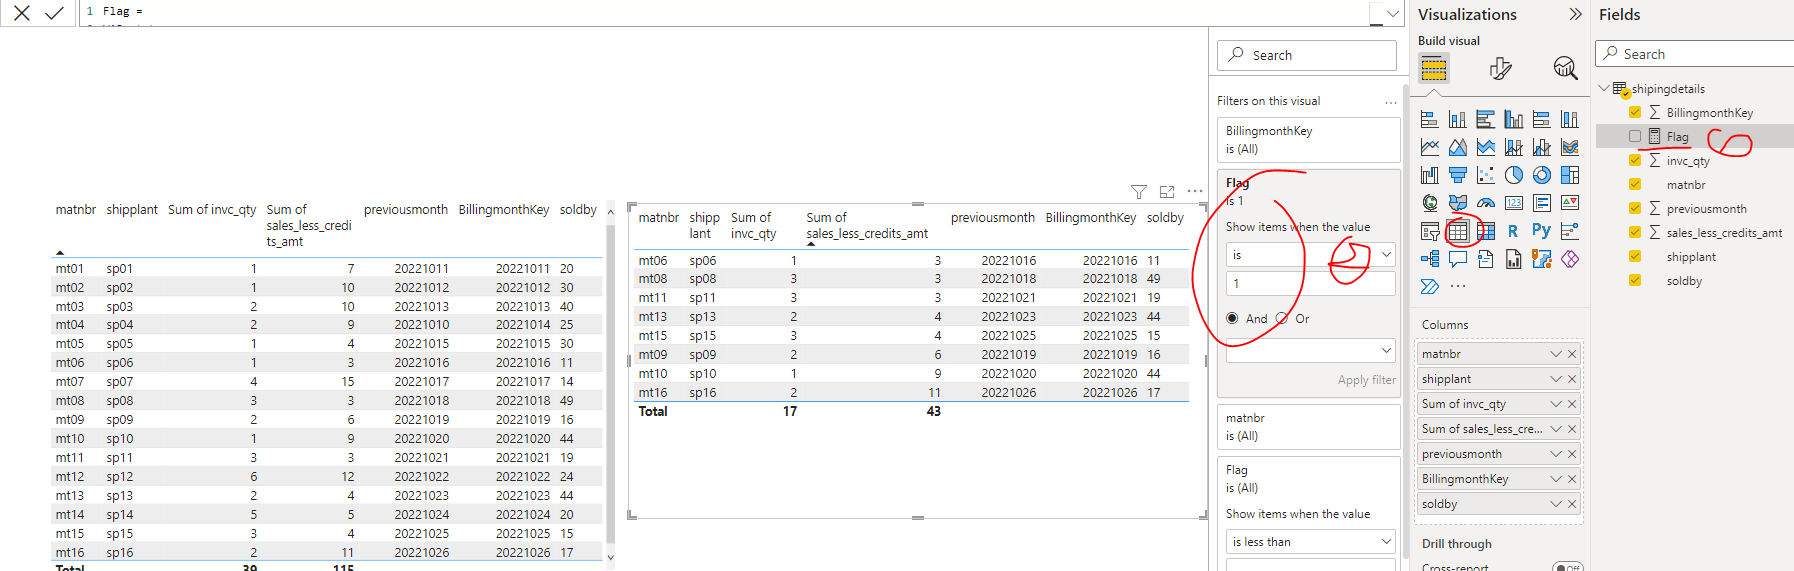This screenshot has width=1794, height=571.
Task: Select the decomposition tree visual
Action: tap(1430, 259)
